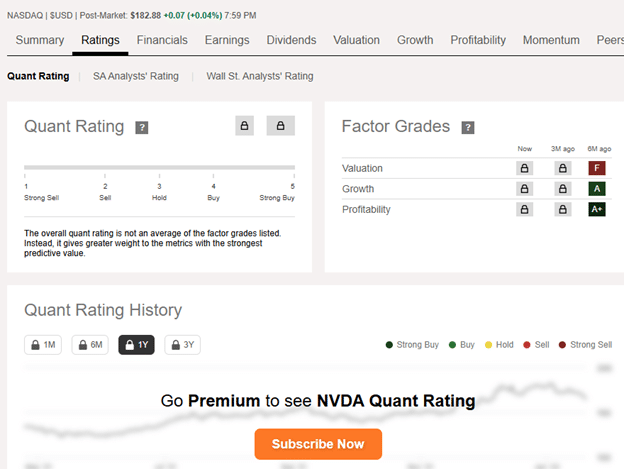Select the 1M history range button
This screenshot has height=469, width=624.
click(x=43, y=345)
